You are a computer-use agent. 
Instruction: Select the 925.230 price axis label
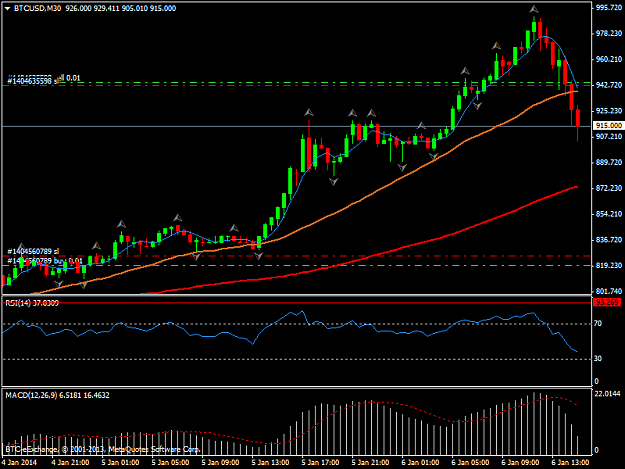tap(609, 111)
